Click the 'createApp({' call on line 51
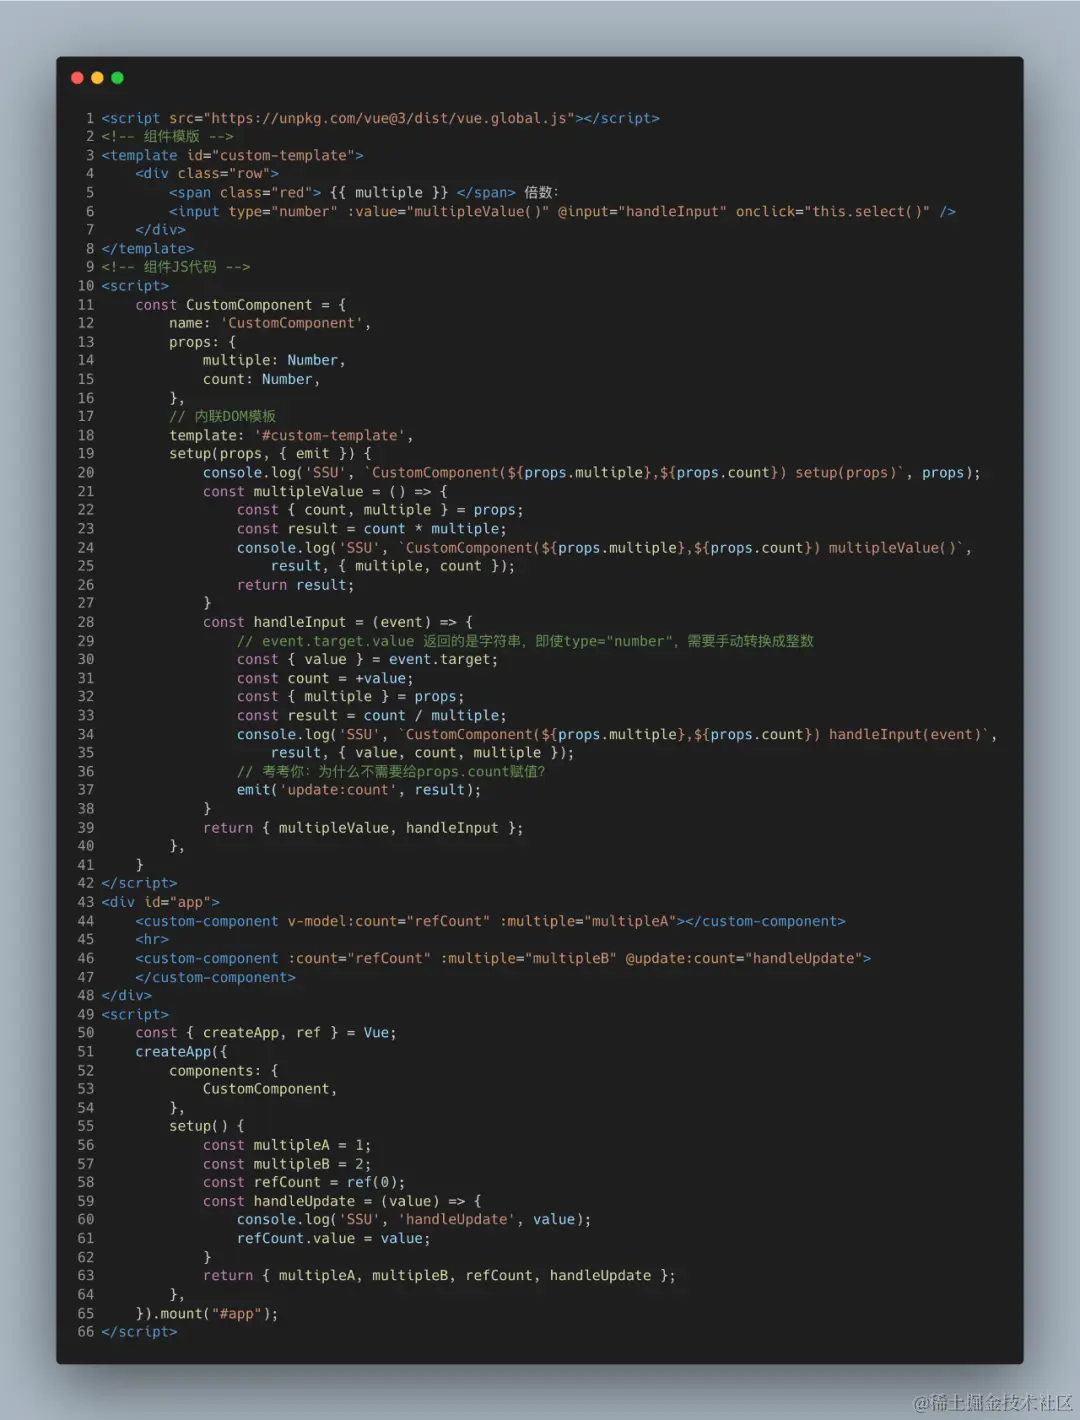 tap(182, 1052)
